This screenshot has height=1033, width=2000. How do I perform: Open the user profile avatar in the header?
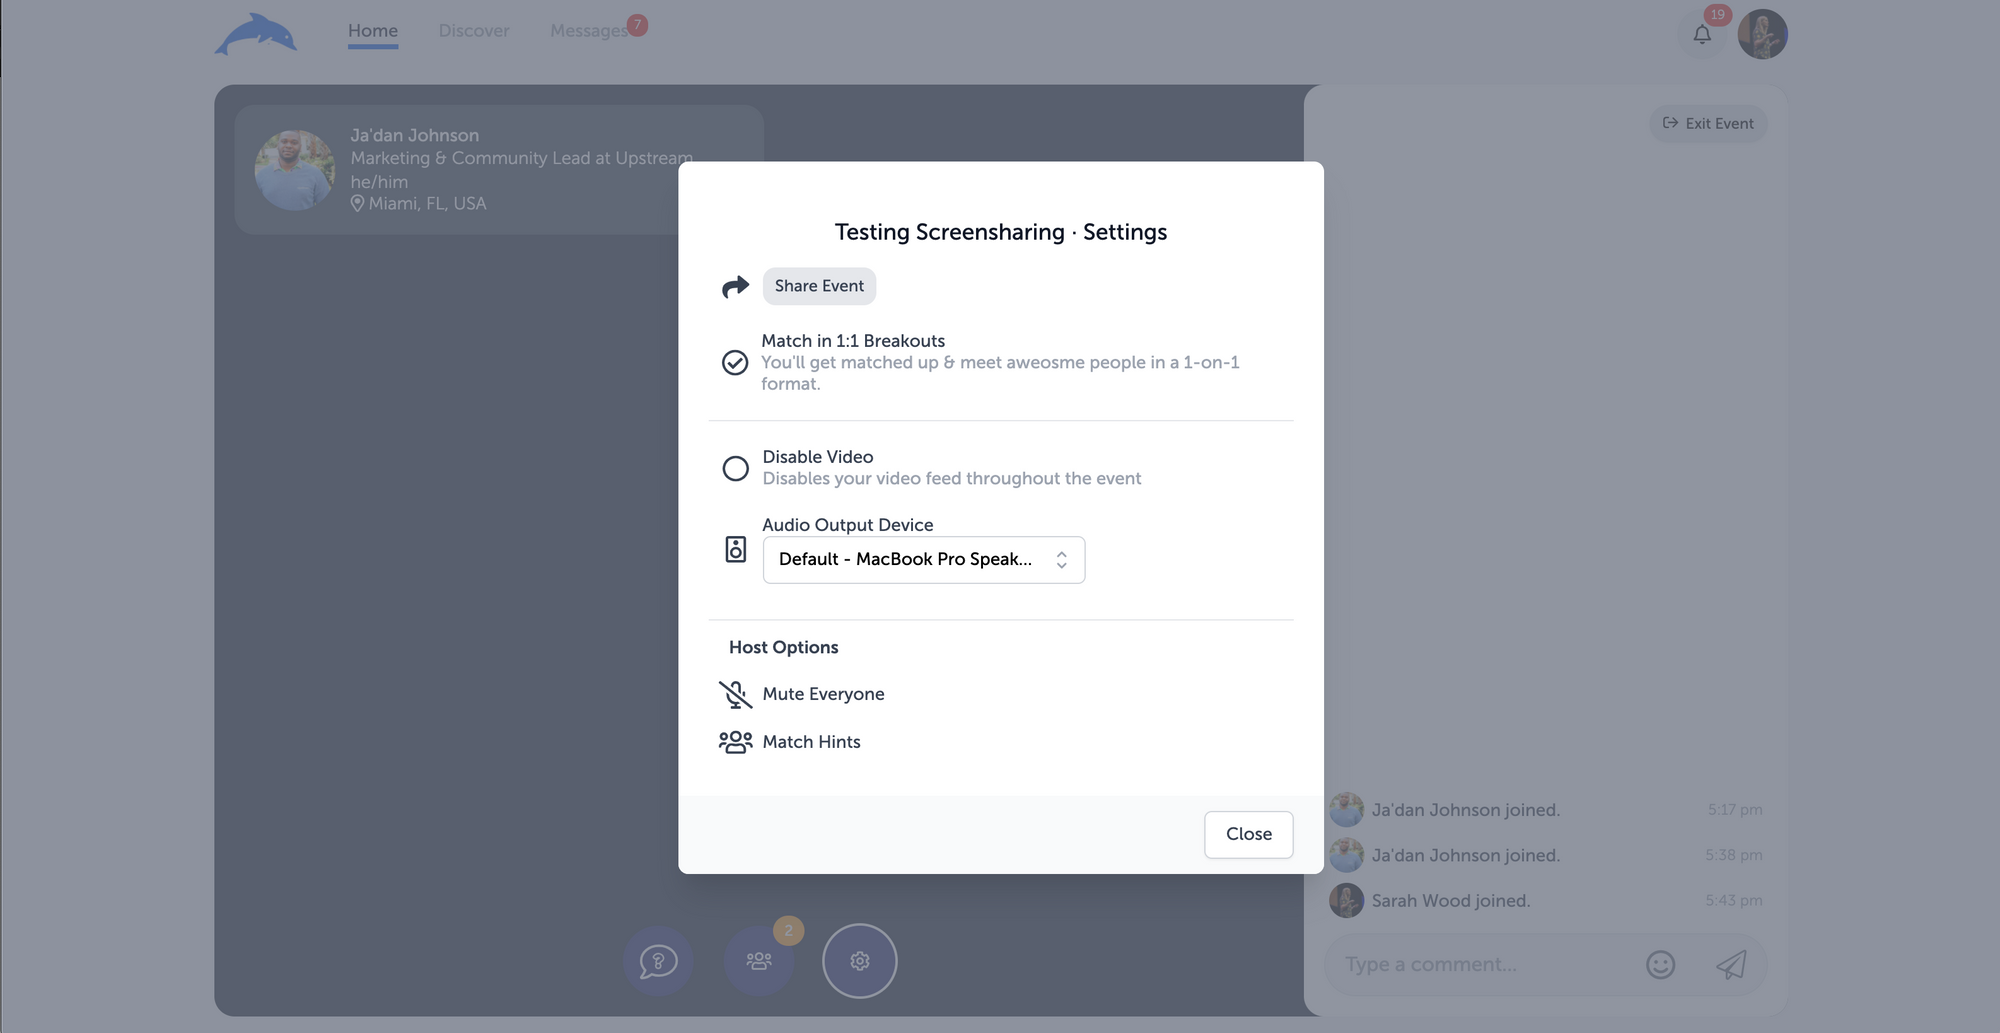click(x=1762, y=34)
